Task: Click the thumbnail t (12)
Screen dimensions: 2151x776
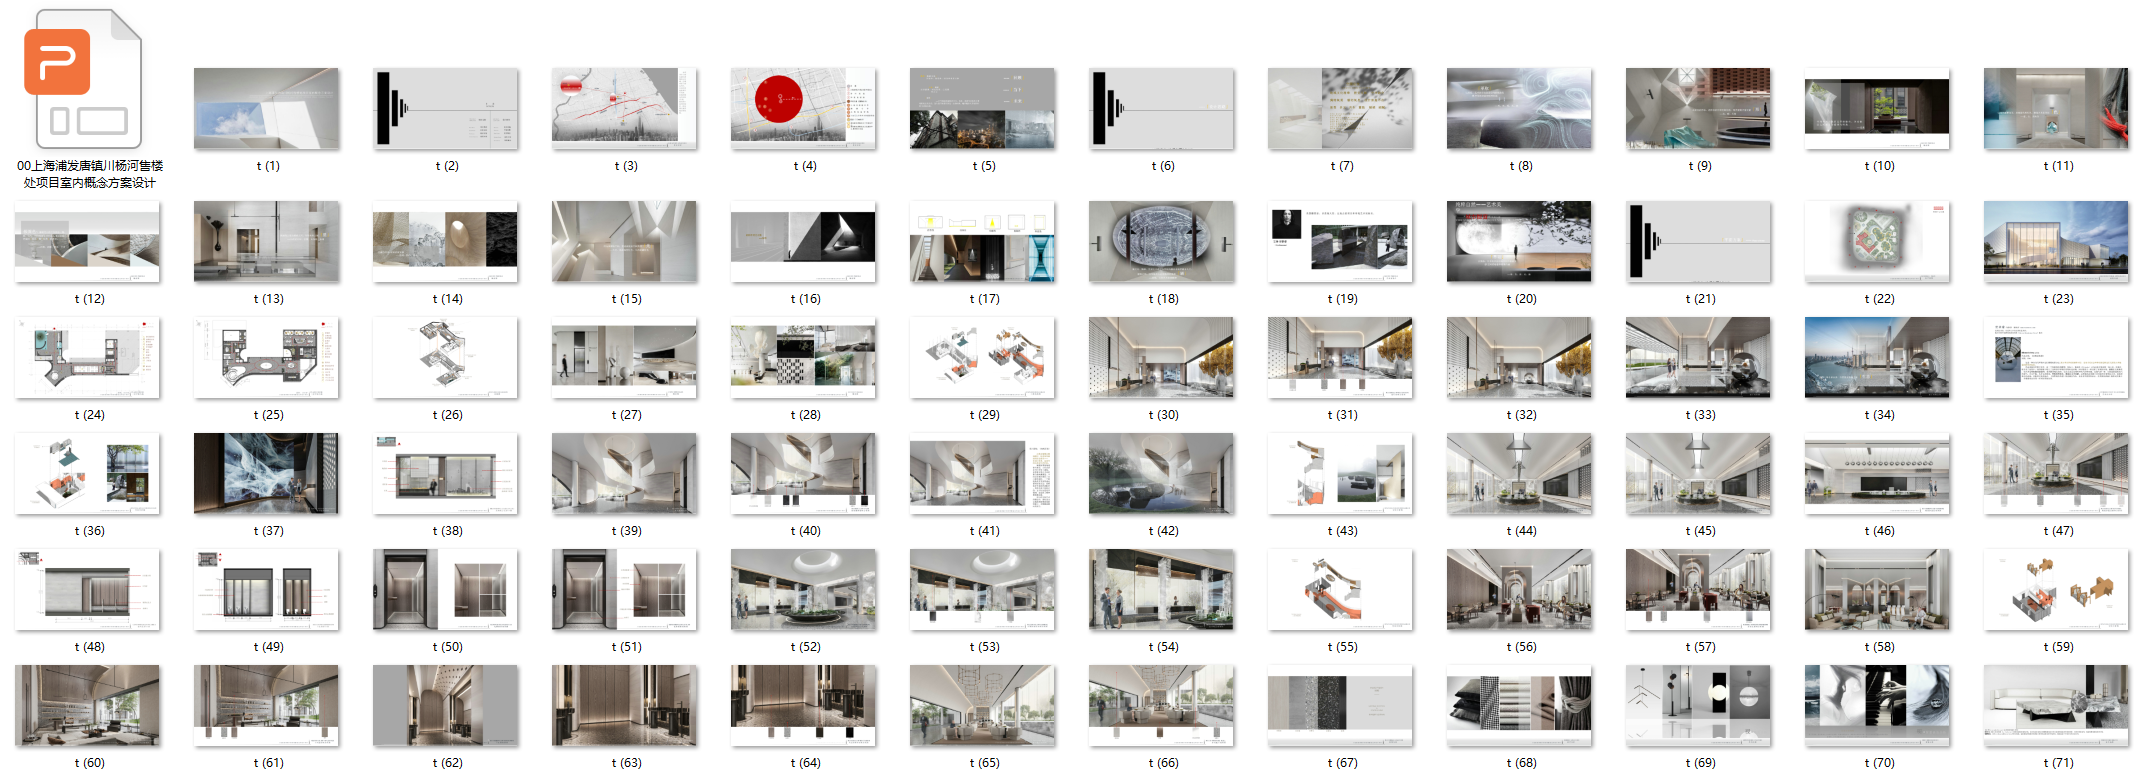Action: pyautogui.click(x=87, y=242)
